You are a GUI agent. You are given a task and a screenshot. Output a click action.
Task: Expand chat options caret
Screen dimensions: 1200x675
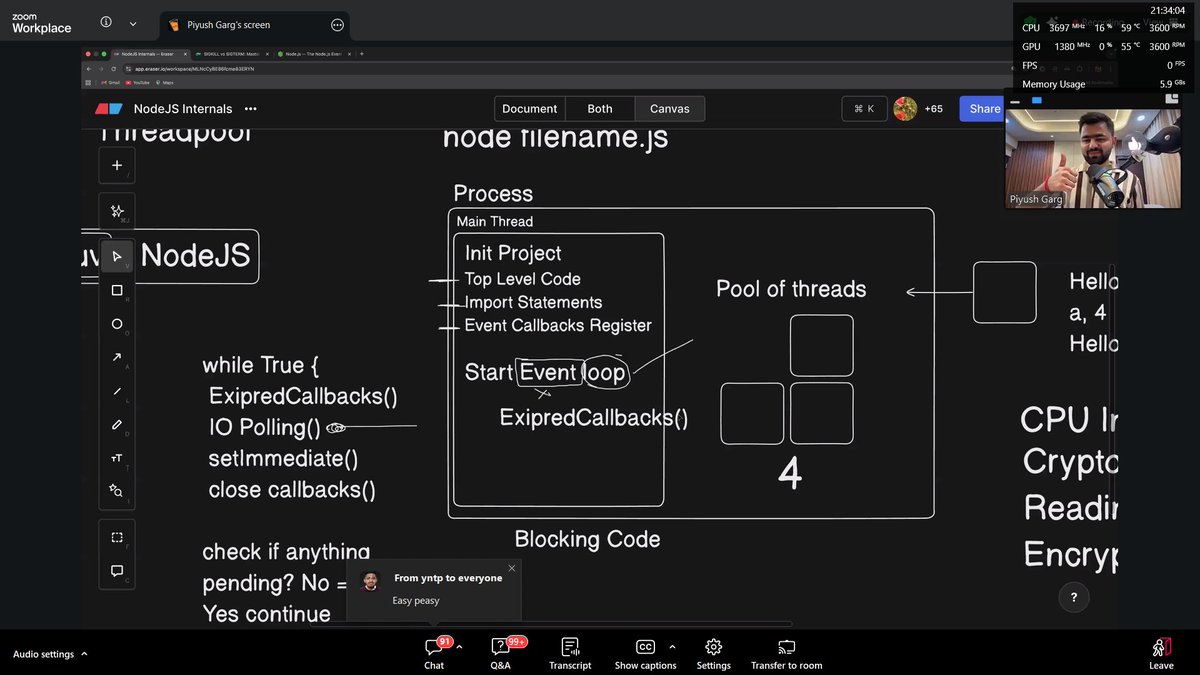[x=459, y=647]
